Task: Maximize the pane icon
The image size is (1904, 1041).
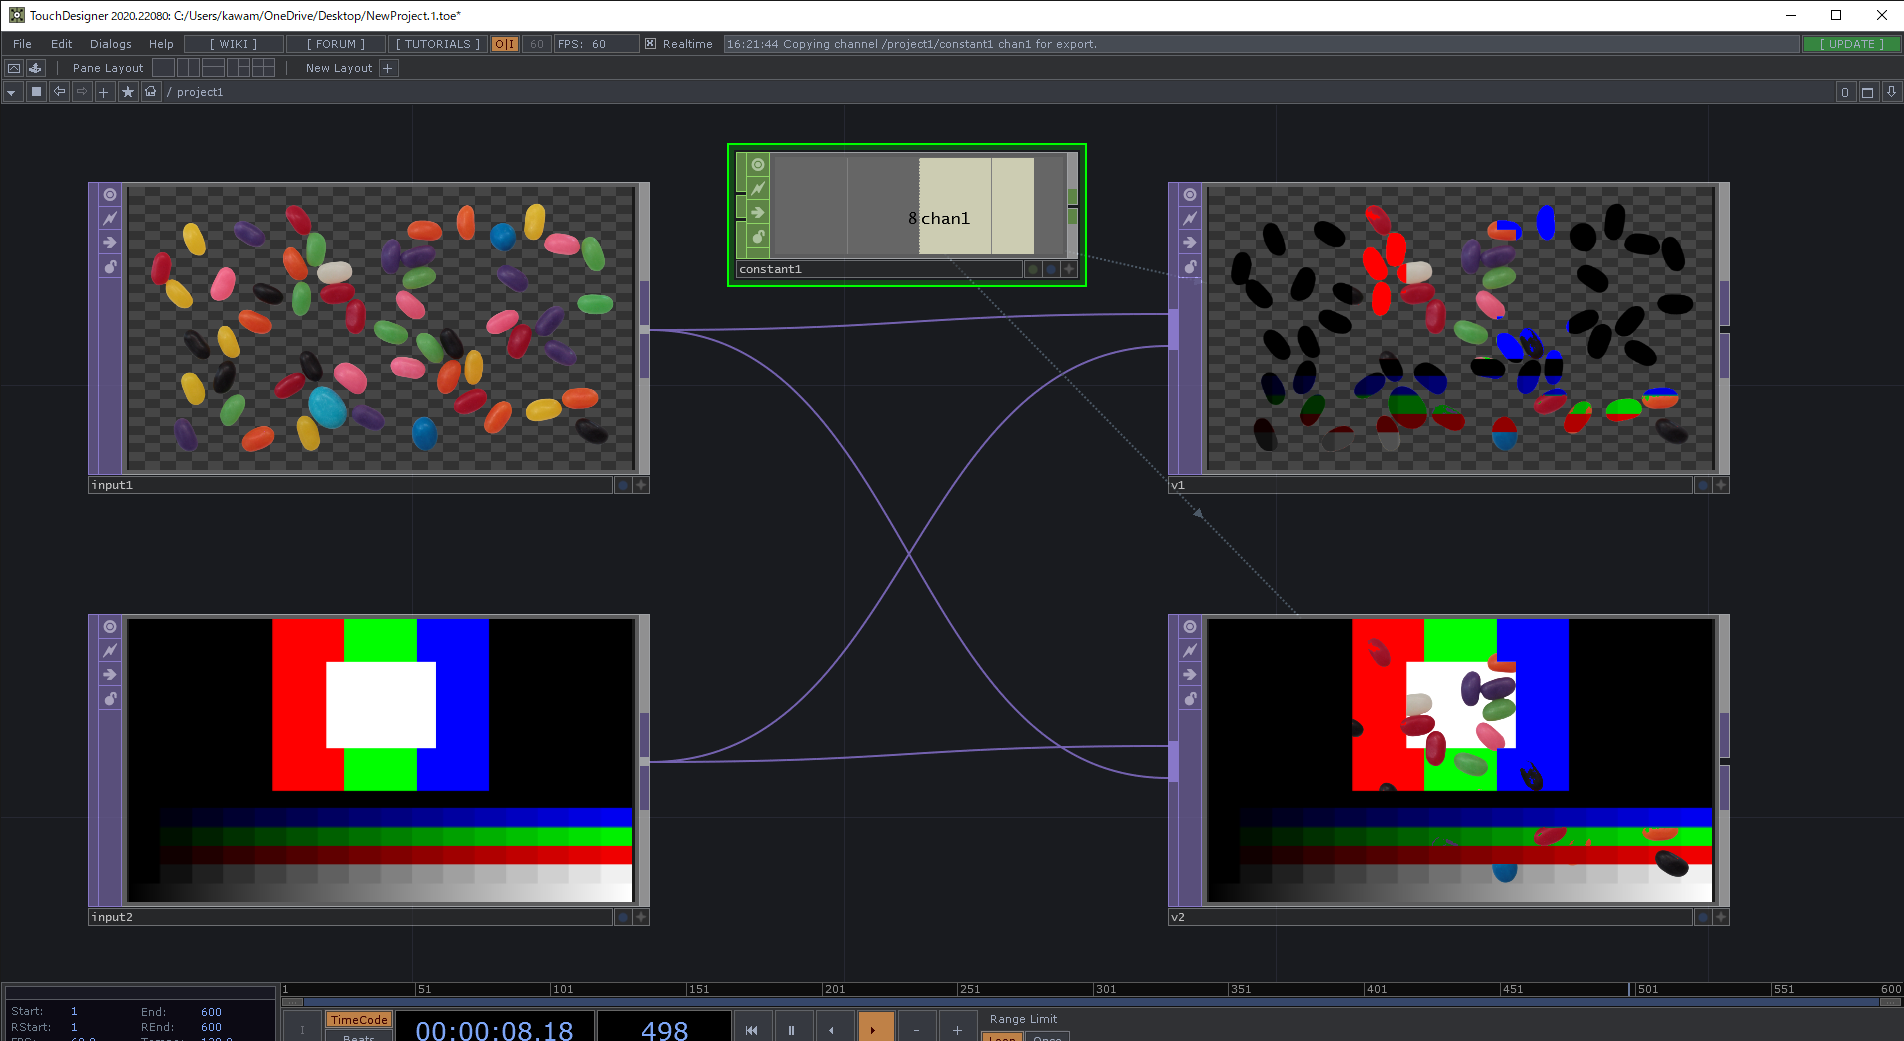Action: [x=1867, y=92]
